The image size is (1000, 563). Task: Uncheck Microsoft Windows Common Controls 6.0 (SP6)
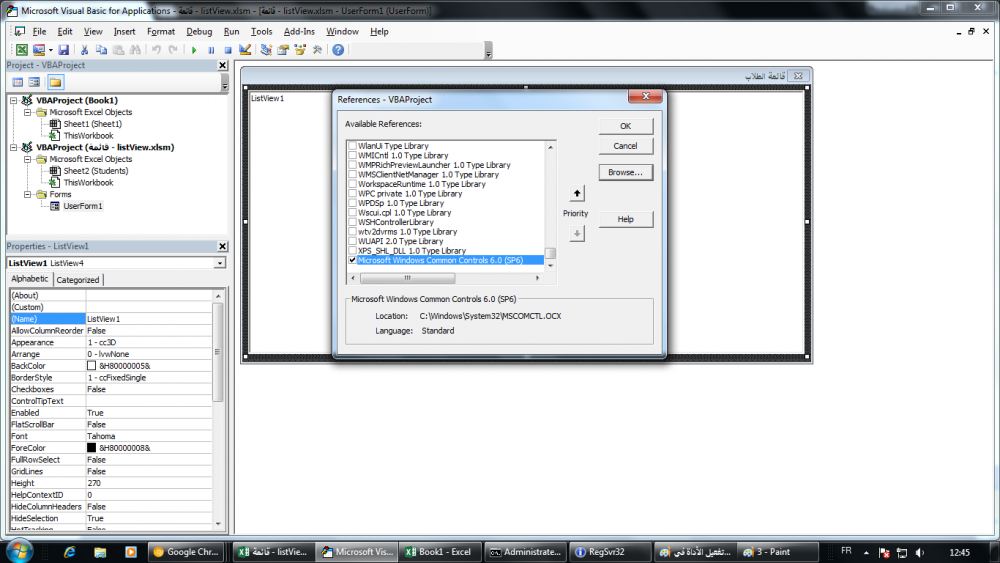pos(352,260)
